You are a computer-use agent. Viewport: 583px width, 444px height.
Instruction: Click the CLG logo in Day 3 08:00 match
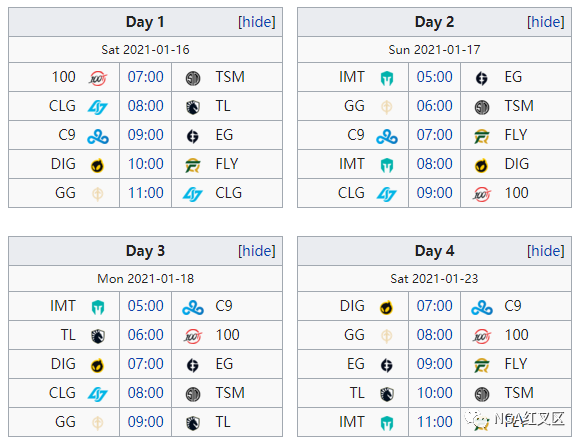pos(98,394)
